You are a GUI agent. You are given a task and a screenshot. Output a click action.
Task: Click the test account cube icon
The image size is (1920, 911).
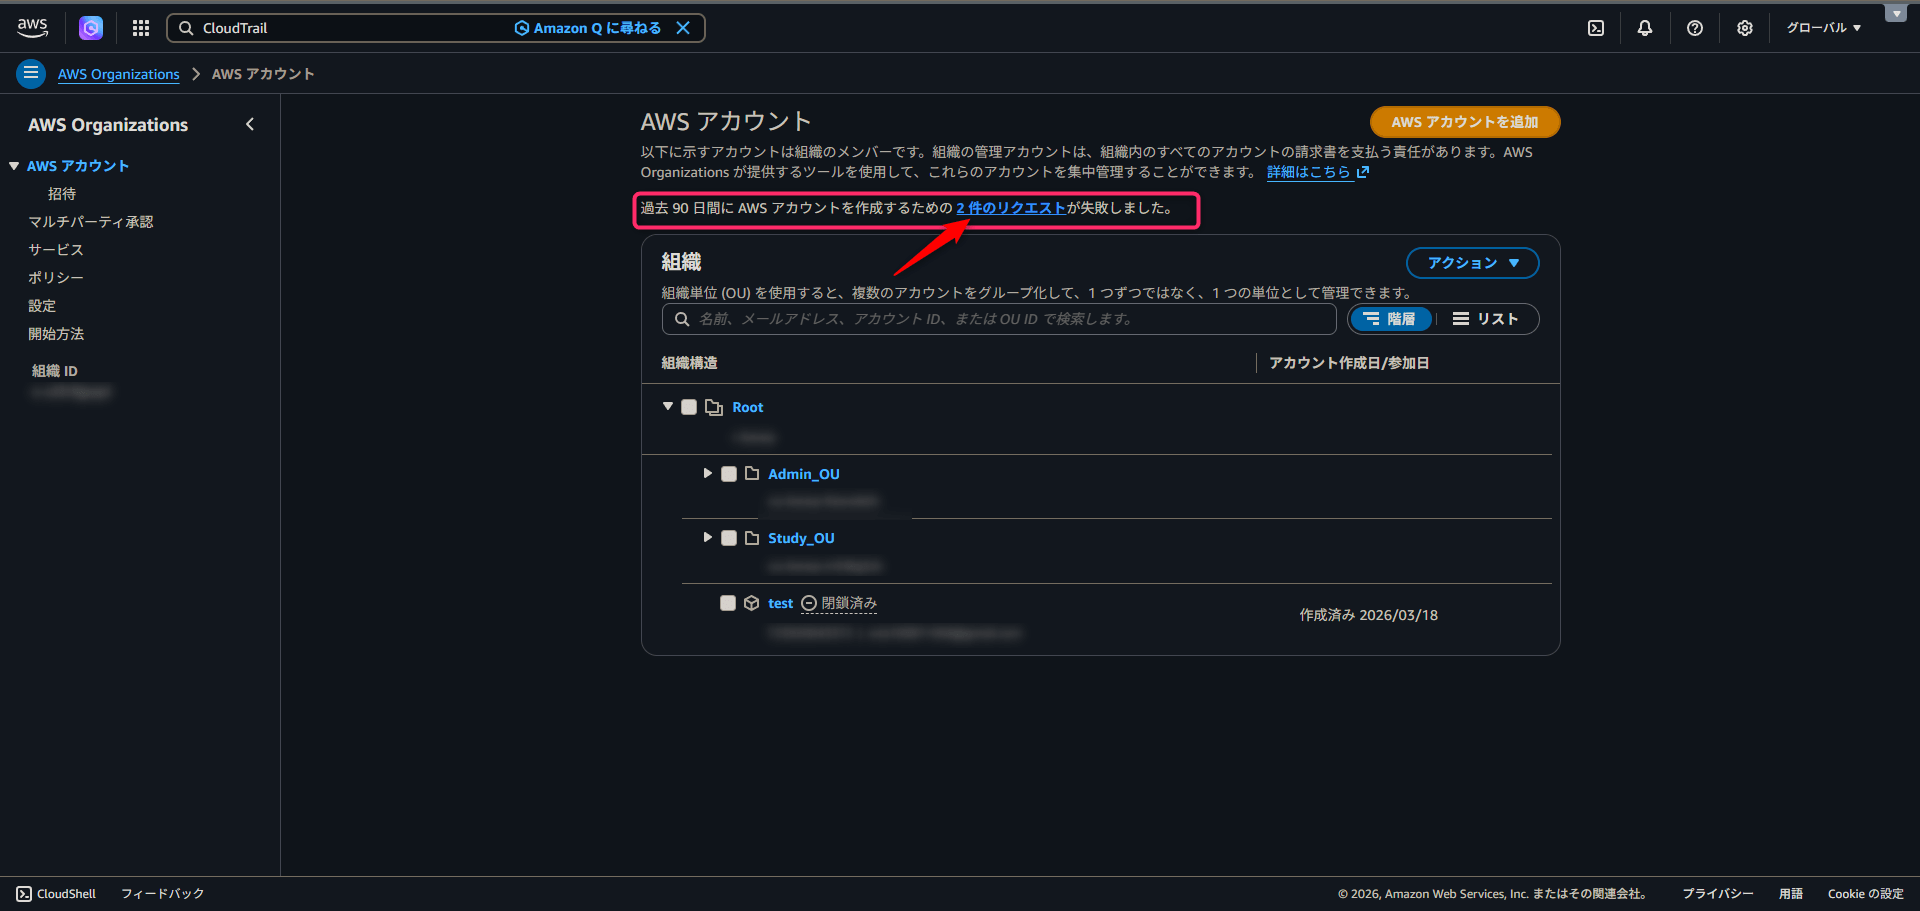click(752, 603)
